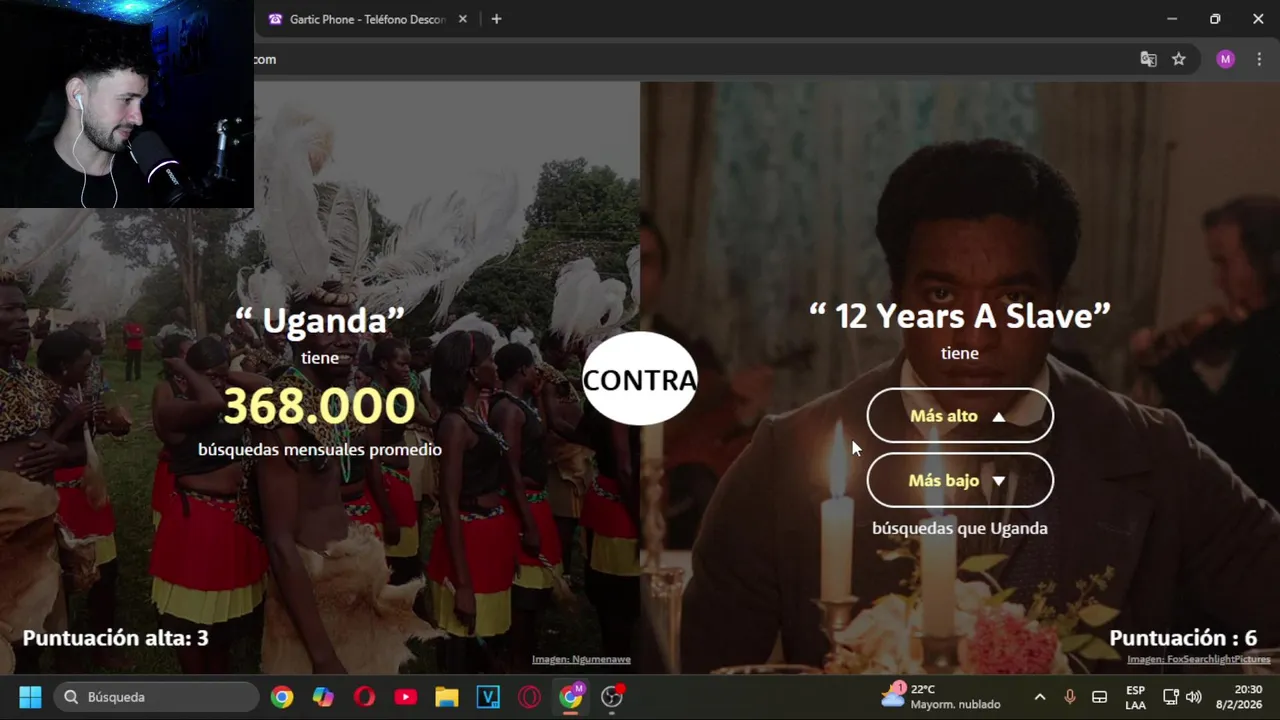
Task: Switch to the active Chrome profile window icon
Action: click(571, 697)
